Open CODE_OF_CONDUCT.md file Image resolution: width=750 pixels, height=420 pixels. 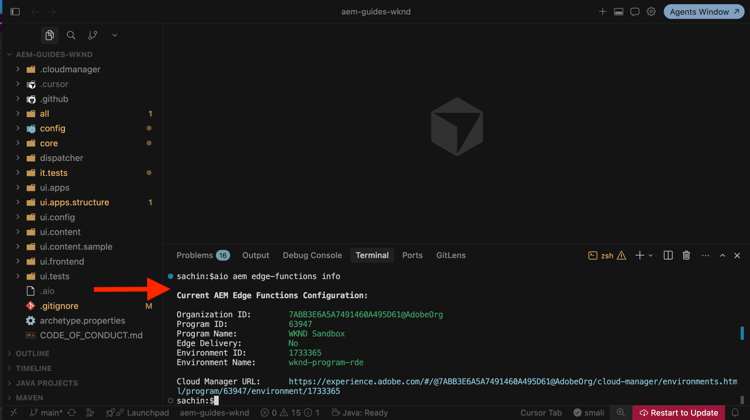pos(91,335)
